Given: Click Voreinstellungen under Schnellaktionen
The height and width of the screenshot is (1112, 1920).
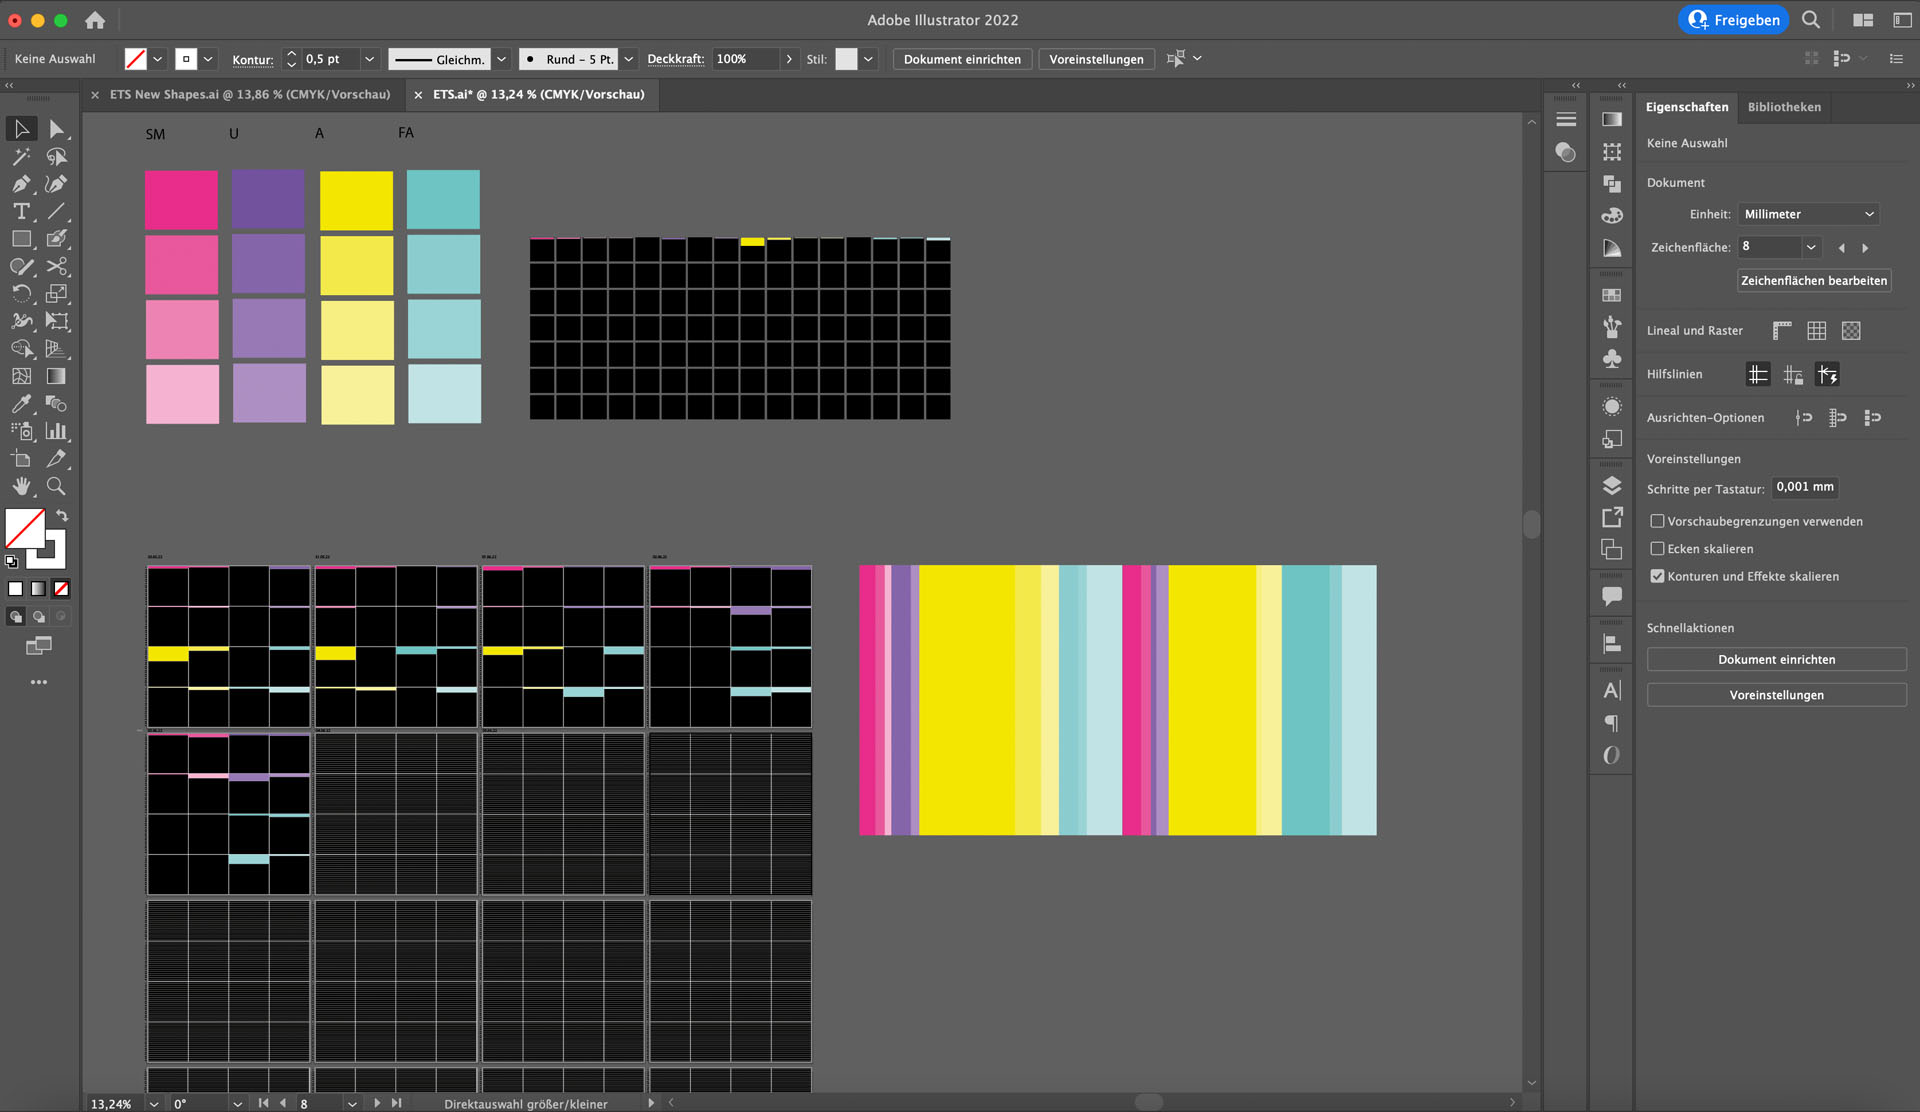Looking at the screenshot, I should (1776, 695).
